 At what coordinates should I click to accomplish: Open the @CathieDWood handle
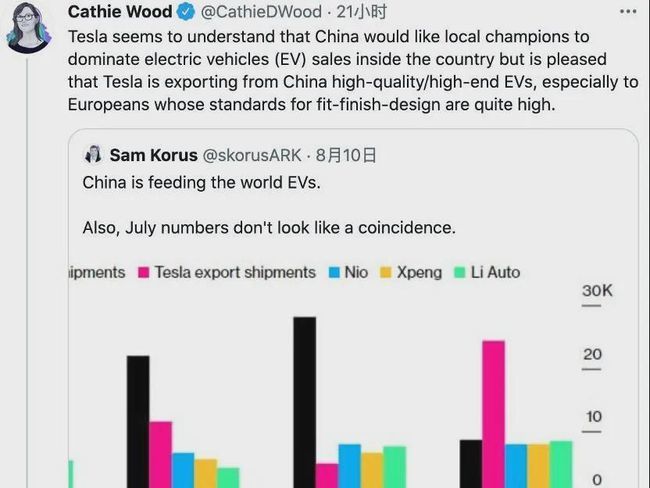[x=260, y=12]
